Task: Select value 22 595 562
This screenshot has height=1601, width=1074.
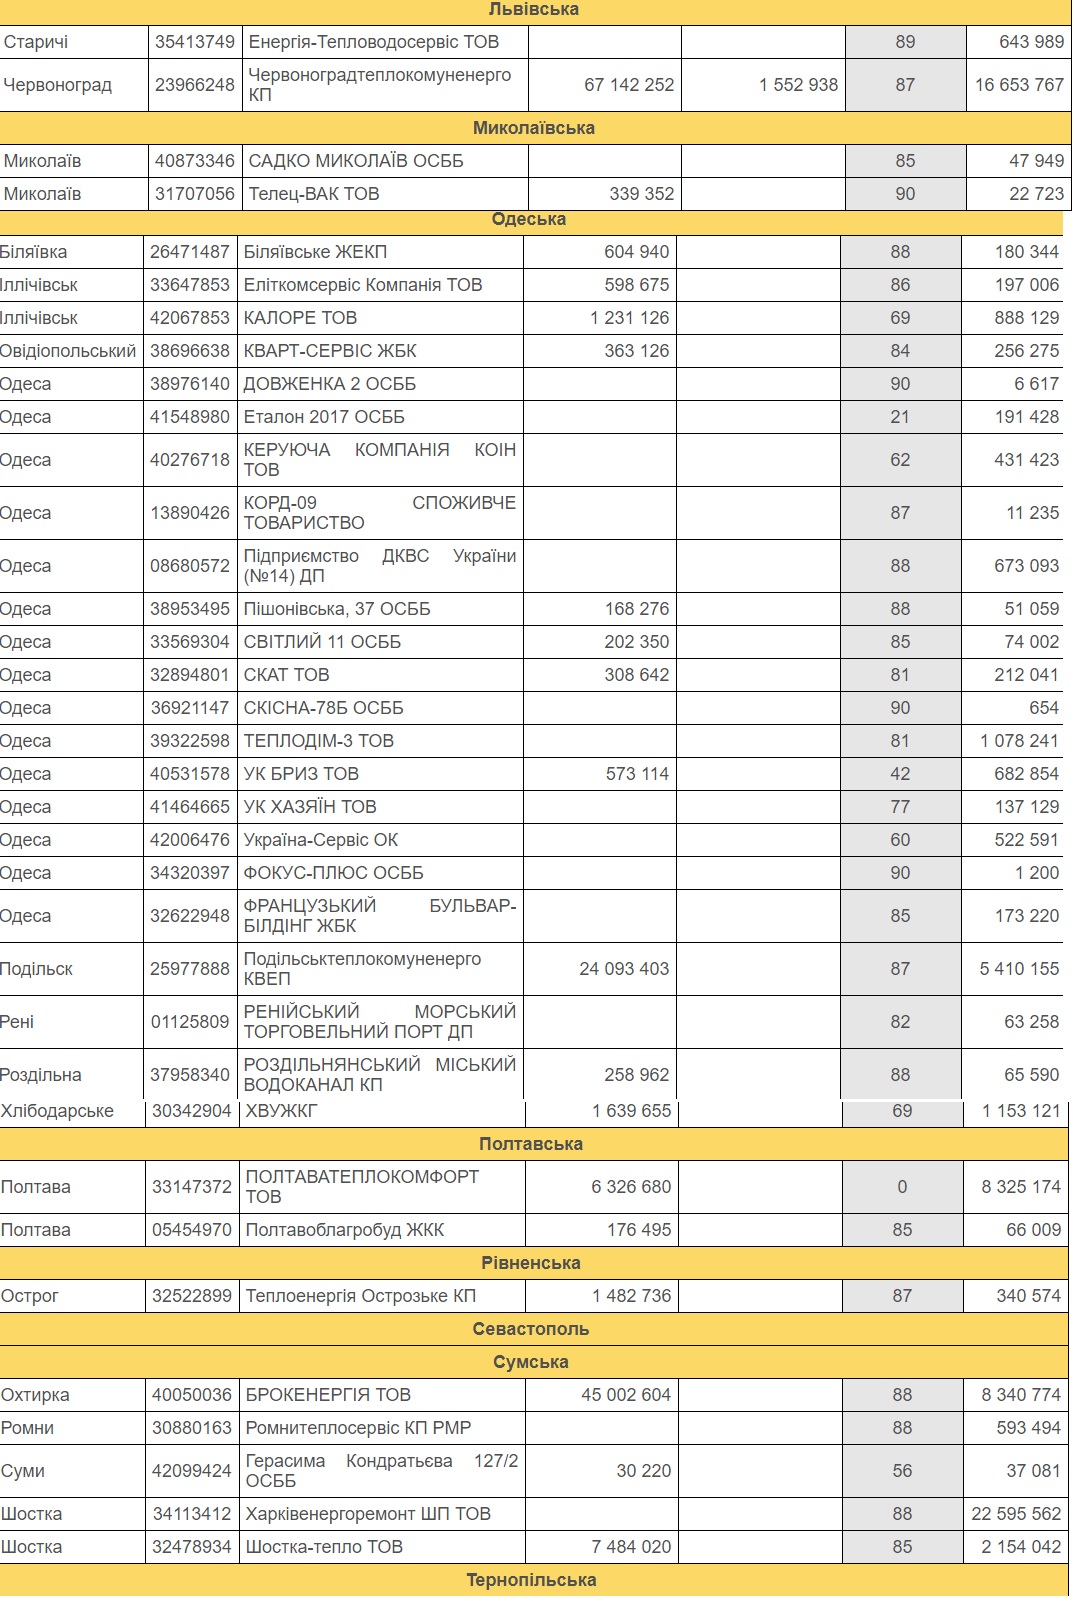Action: (x=1015, y=1514)
